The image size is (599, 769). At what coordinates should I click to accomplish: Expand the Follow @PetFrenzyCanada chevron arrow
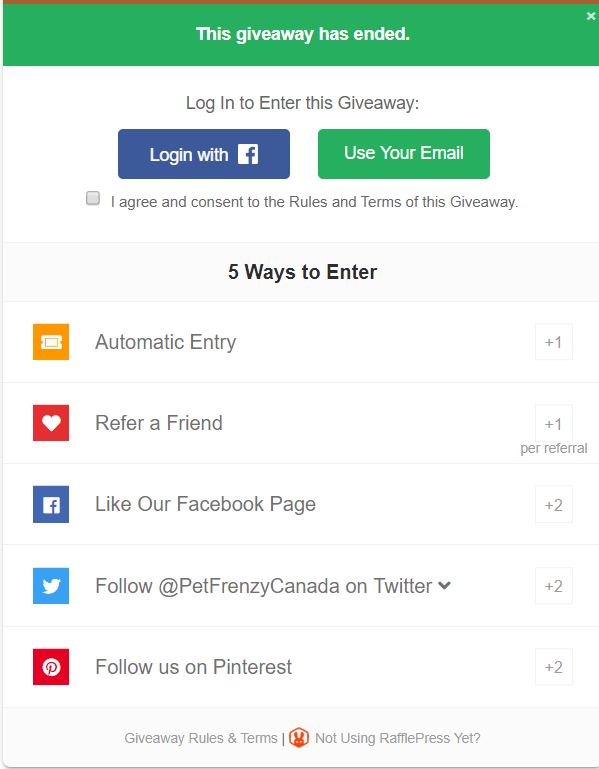(444, 585)
